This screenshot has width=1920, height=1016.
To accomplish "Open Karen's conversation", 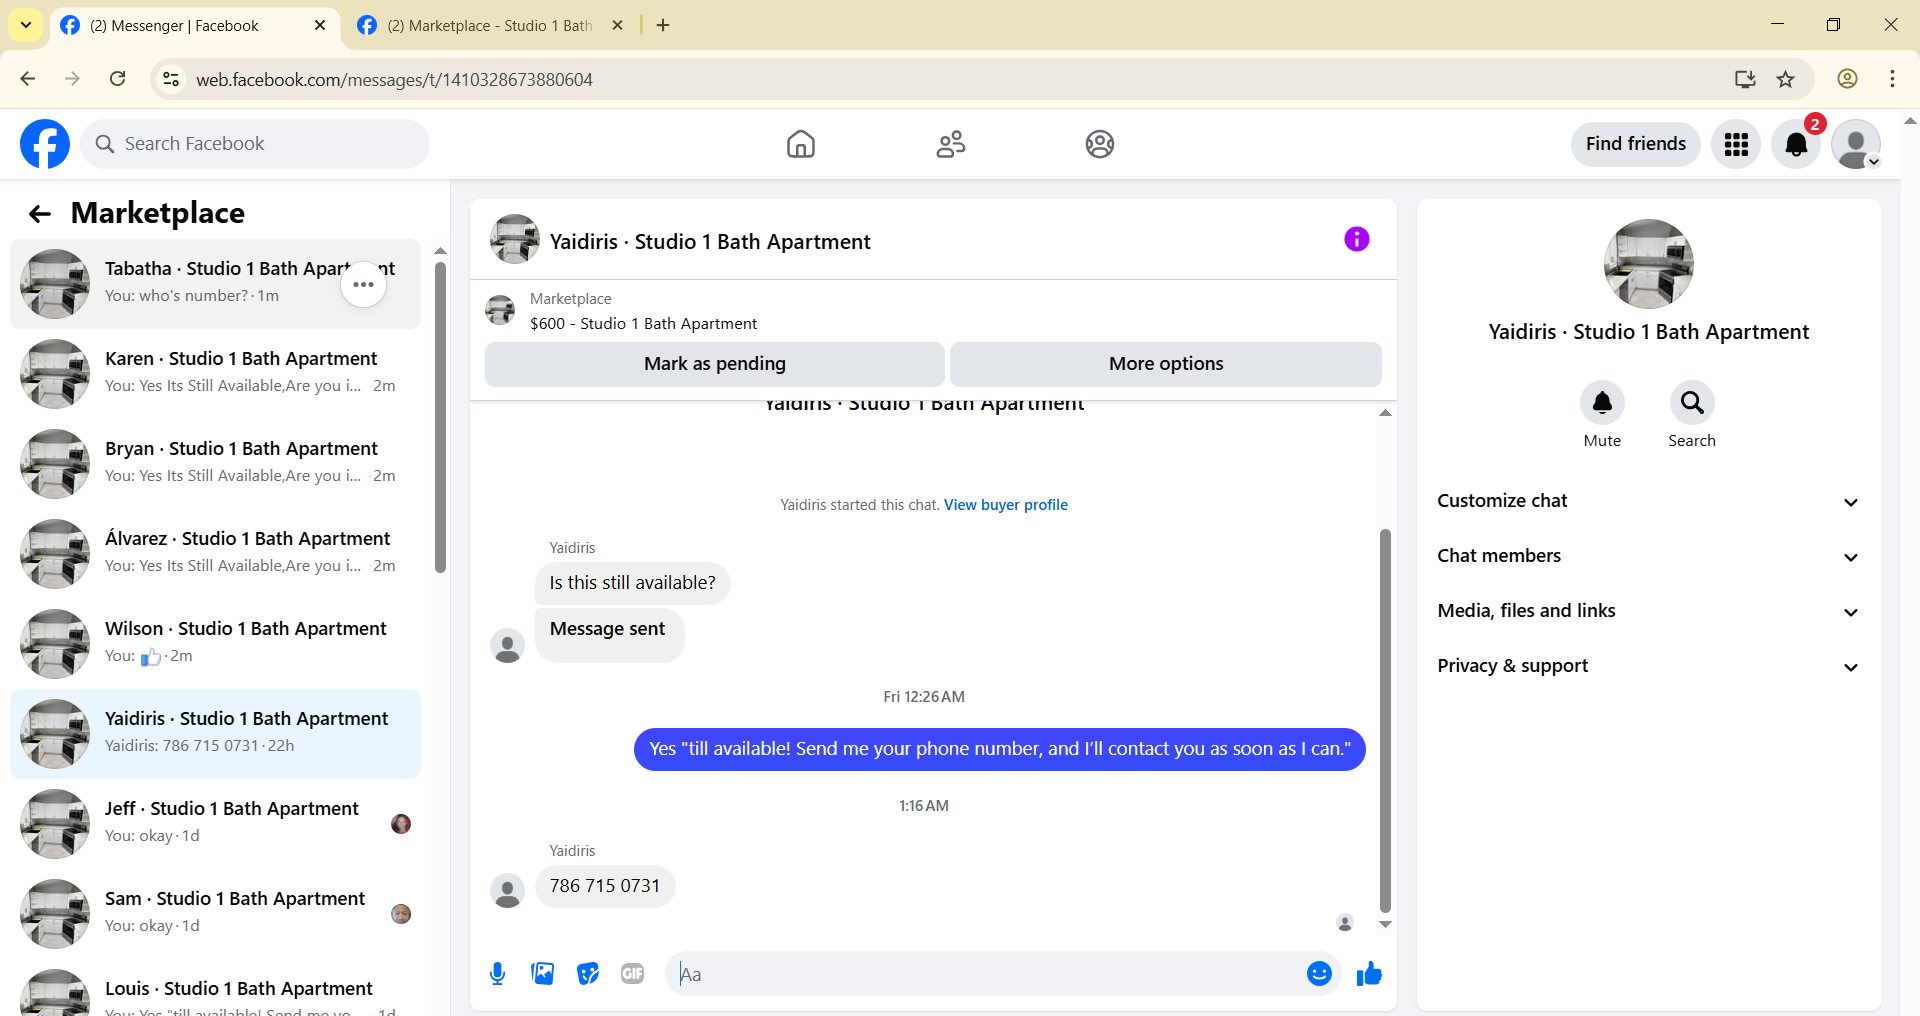I will [215, 373].
